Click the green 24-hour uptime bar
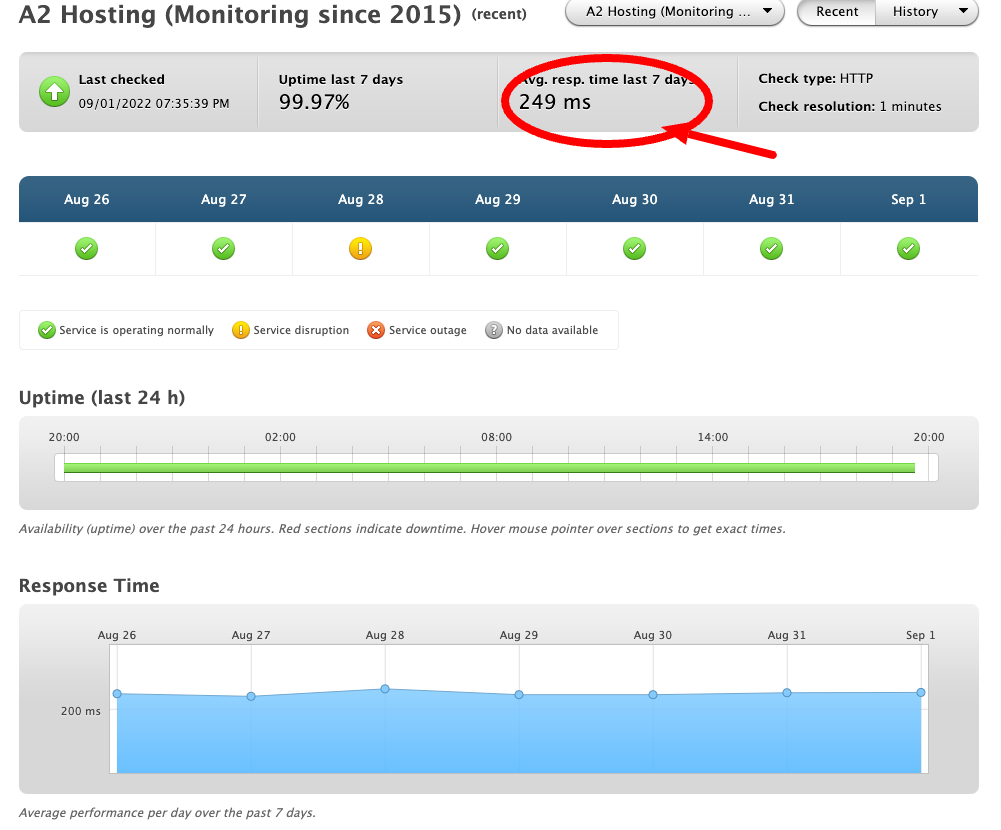This screenshot has height=830, width=1001. click(x=490, y=468)
